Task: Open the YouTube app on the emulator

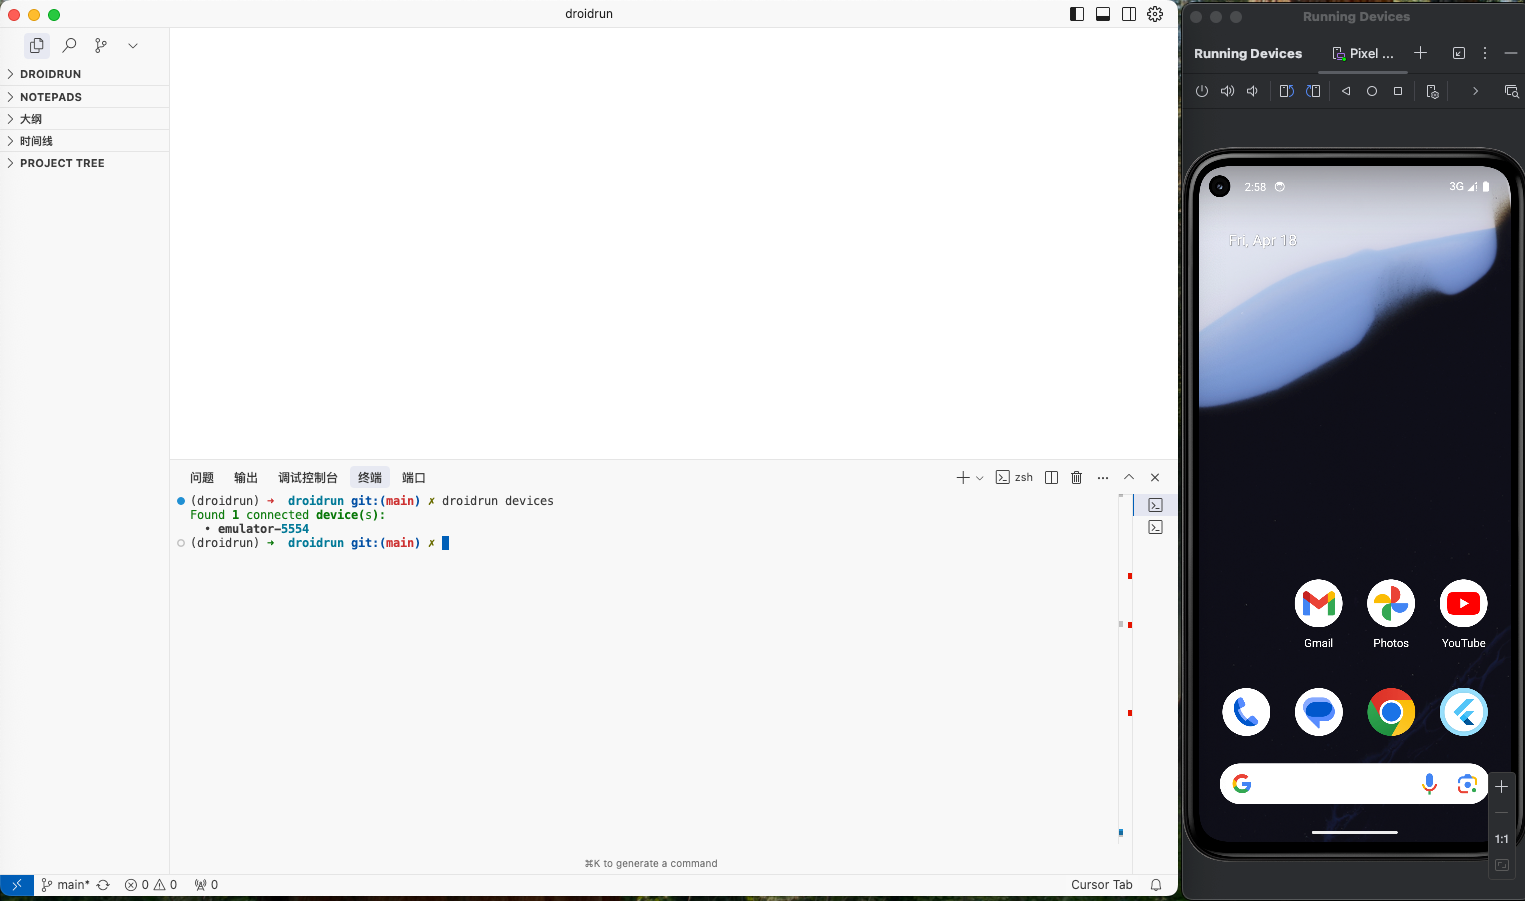Action: pyautogui.click(x=1463, y=604)
